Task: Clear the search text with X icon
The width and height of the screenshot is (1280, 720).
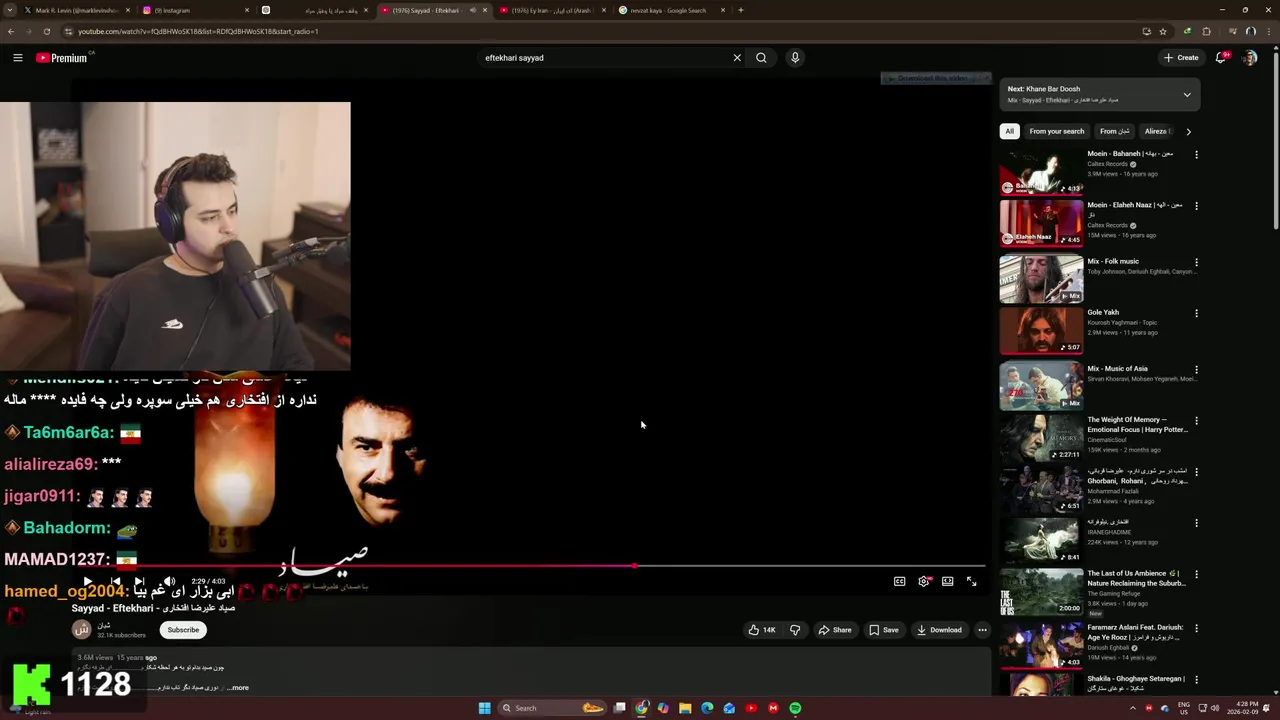Action: click(x=737, y=58)
